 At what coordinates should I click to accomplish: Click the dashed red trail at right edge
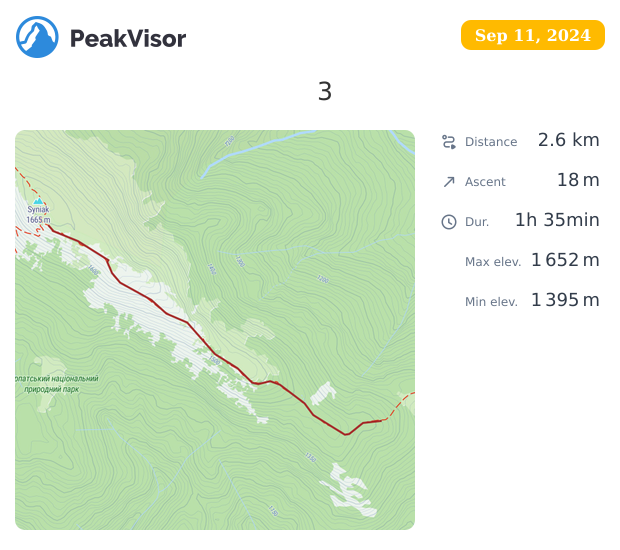pyautogui.click(x=399, y=406)
